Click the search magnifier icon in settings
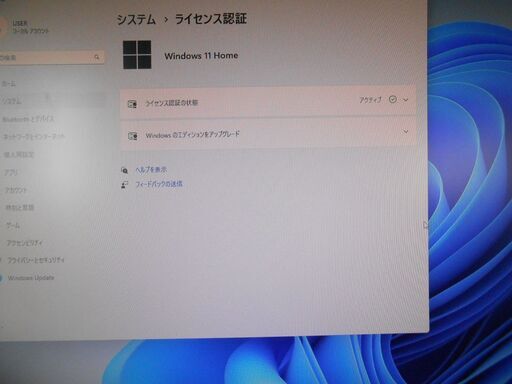The width and height of the screenshot is (512, 384). coord(97,57)
